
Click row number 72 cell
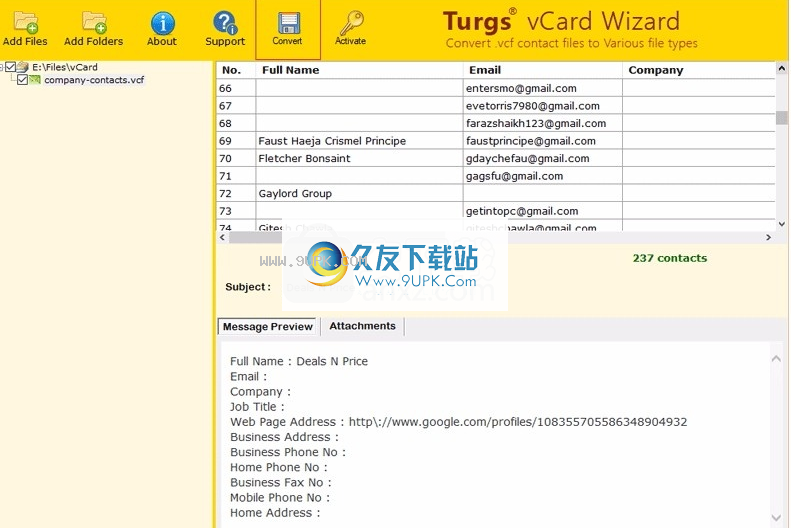tap(236, 194)
